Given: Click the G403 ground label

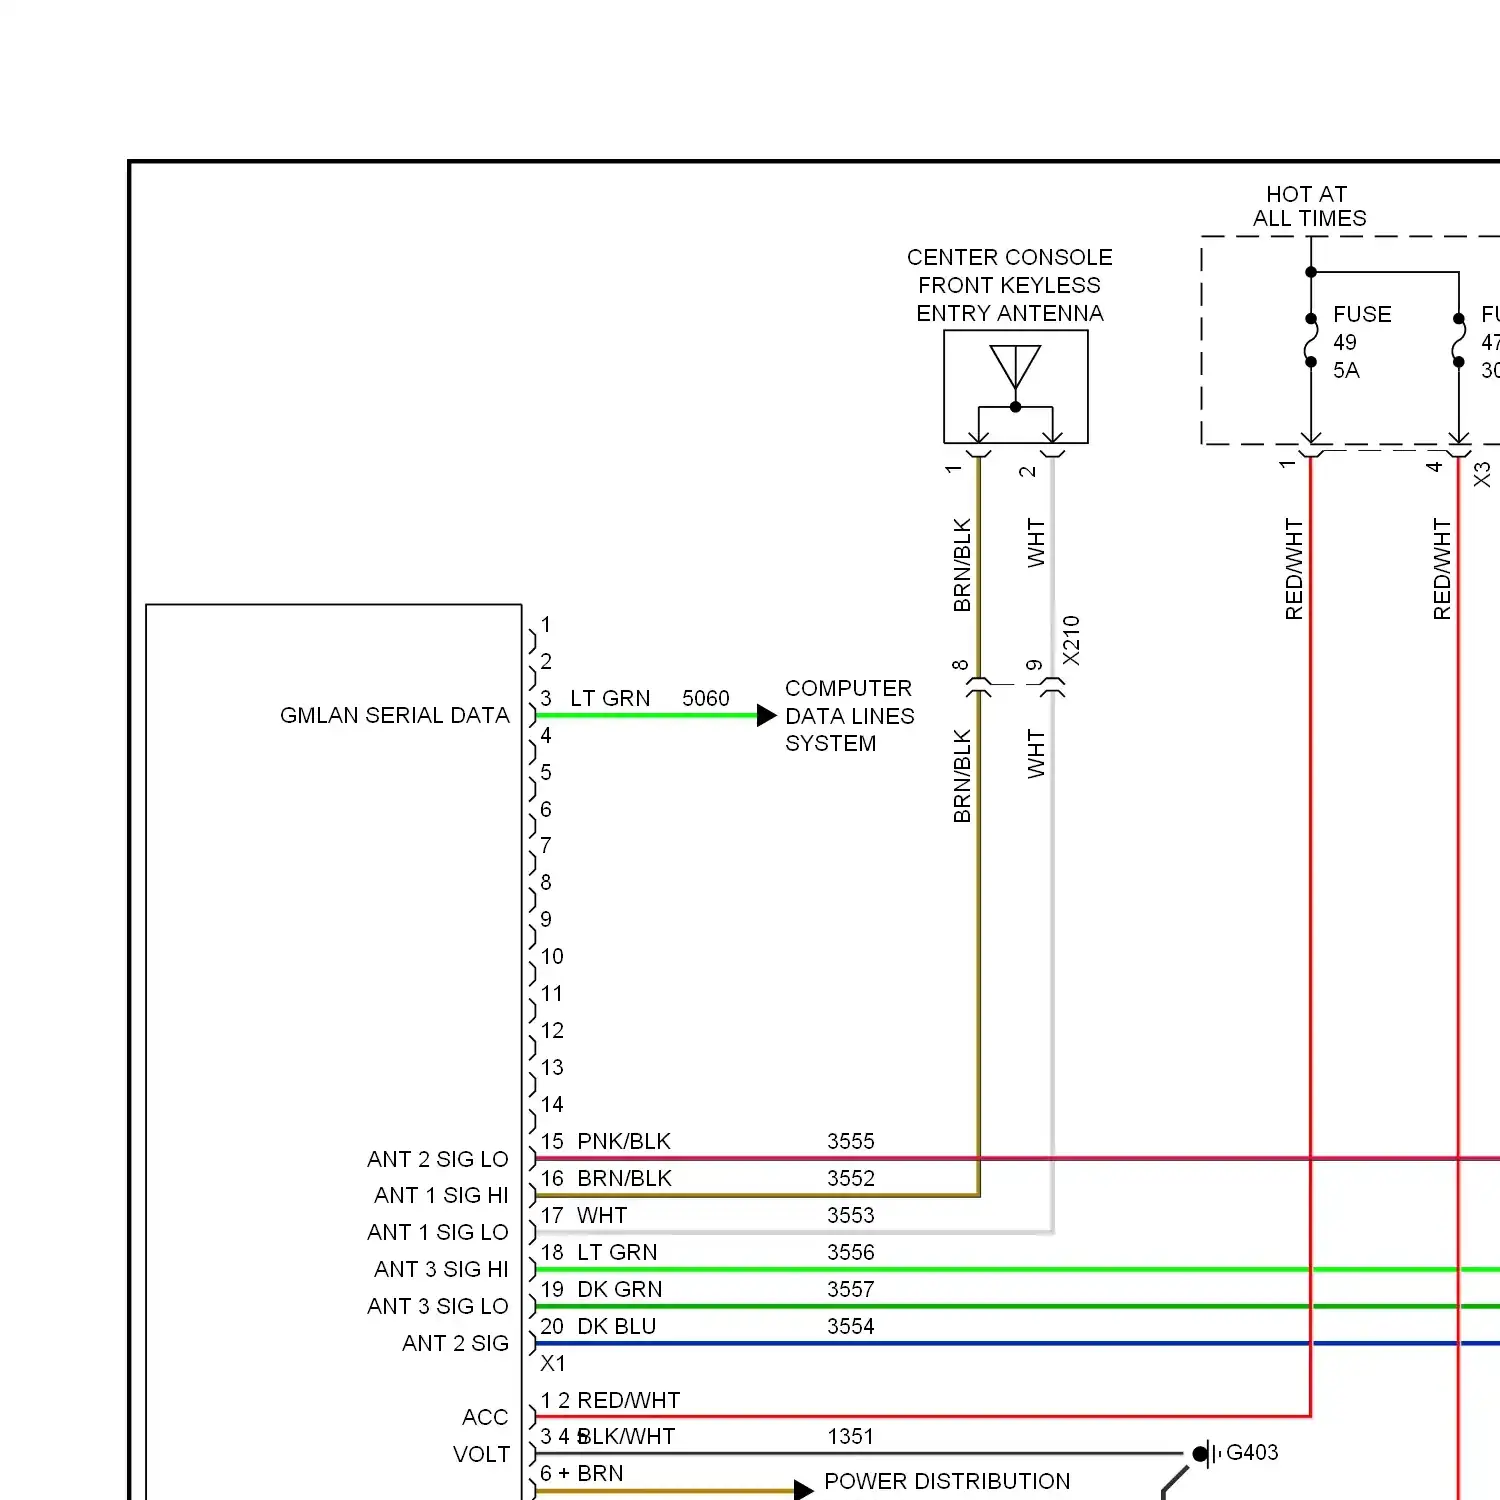Looking at the screenshot, I should point(1252,1452).
